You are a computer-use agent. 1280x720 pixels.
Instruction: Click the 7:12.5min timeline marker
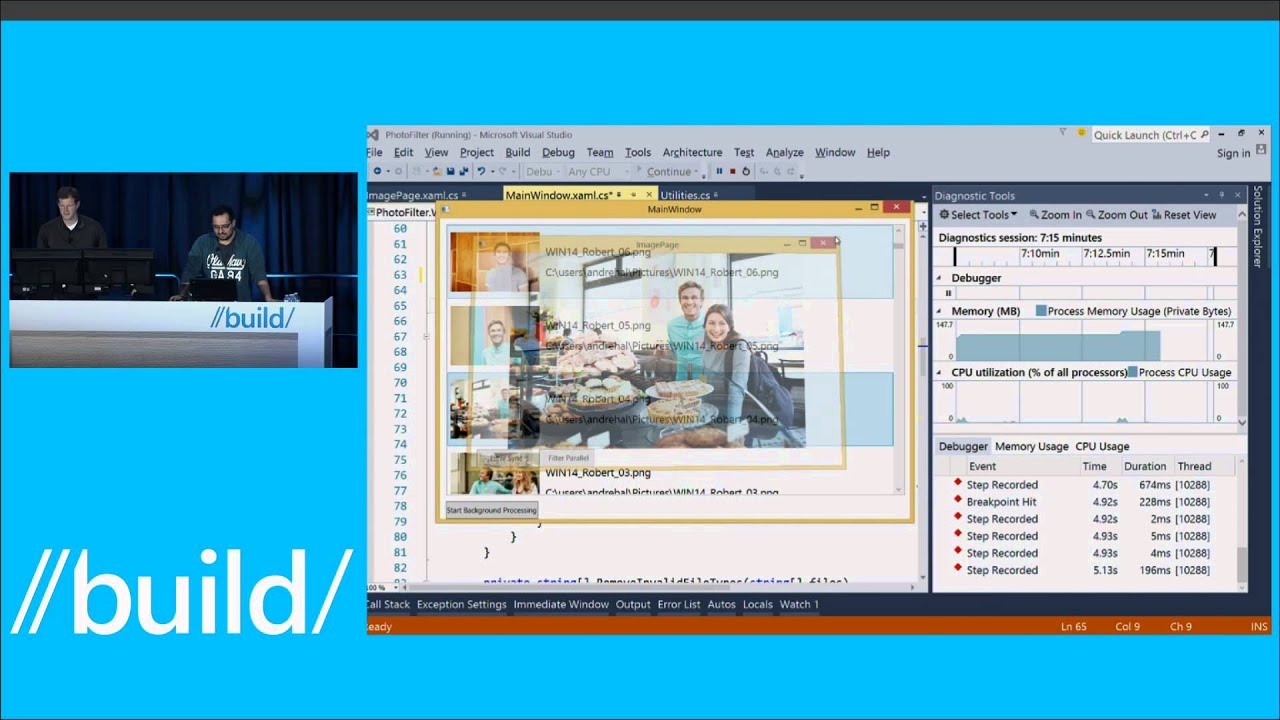[x=1109, y=254]
